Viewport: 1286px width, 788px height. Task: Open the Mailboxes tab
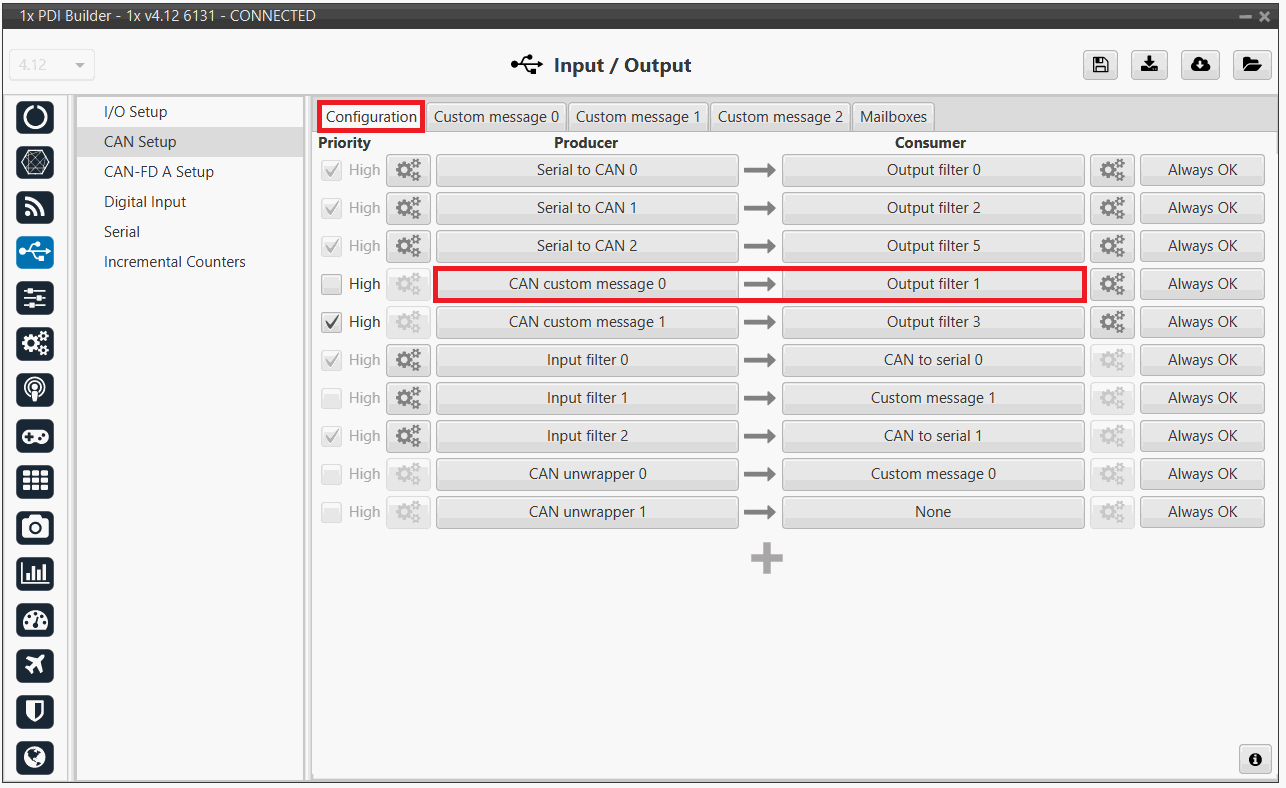[x=893, y=117]
